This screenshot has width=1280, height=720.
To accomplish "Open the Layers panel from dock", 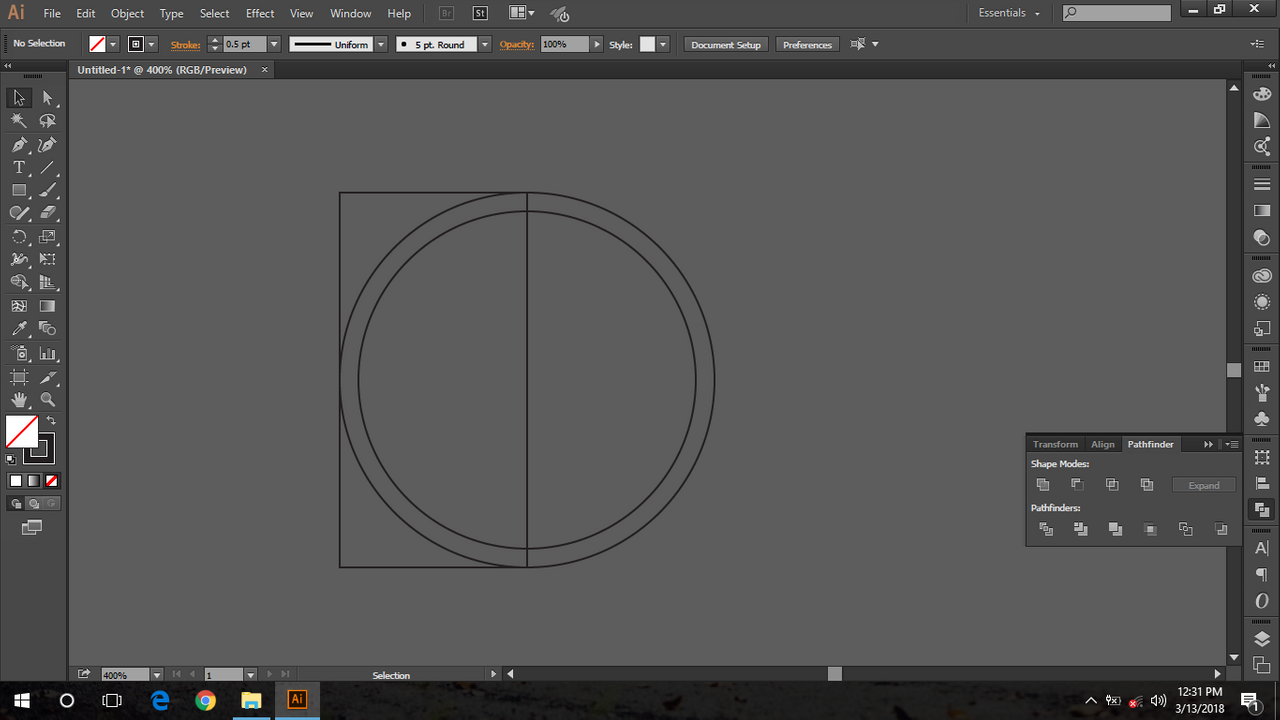I will click(x=1262, y=639).
